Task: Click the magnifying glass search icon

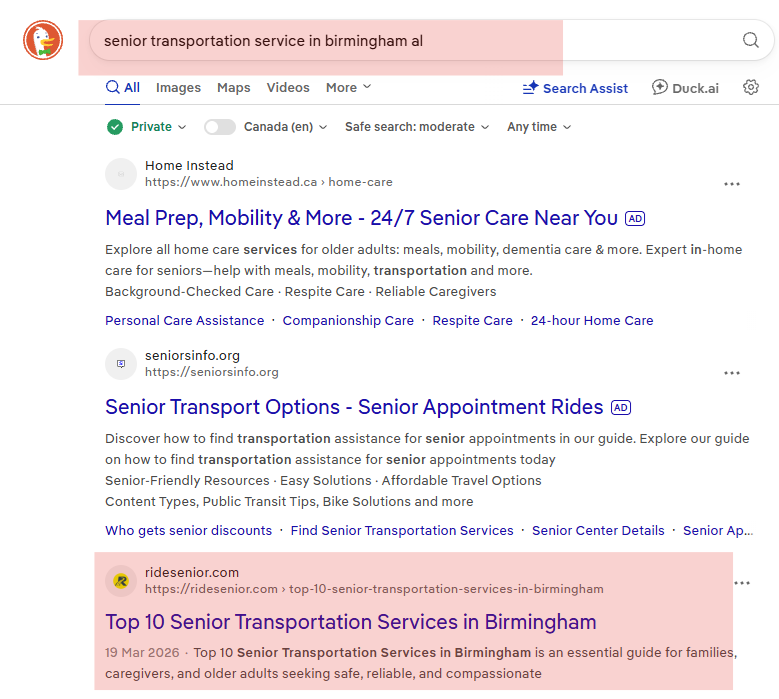Action: click(751, 40)
